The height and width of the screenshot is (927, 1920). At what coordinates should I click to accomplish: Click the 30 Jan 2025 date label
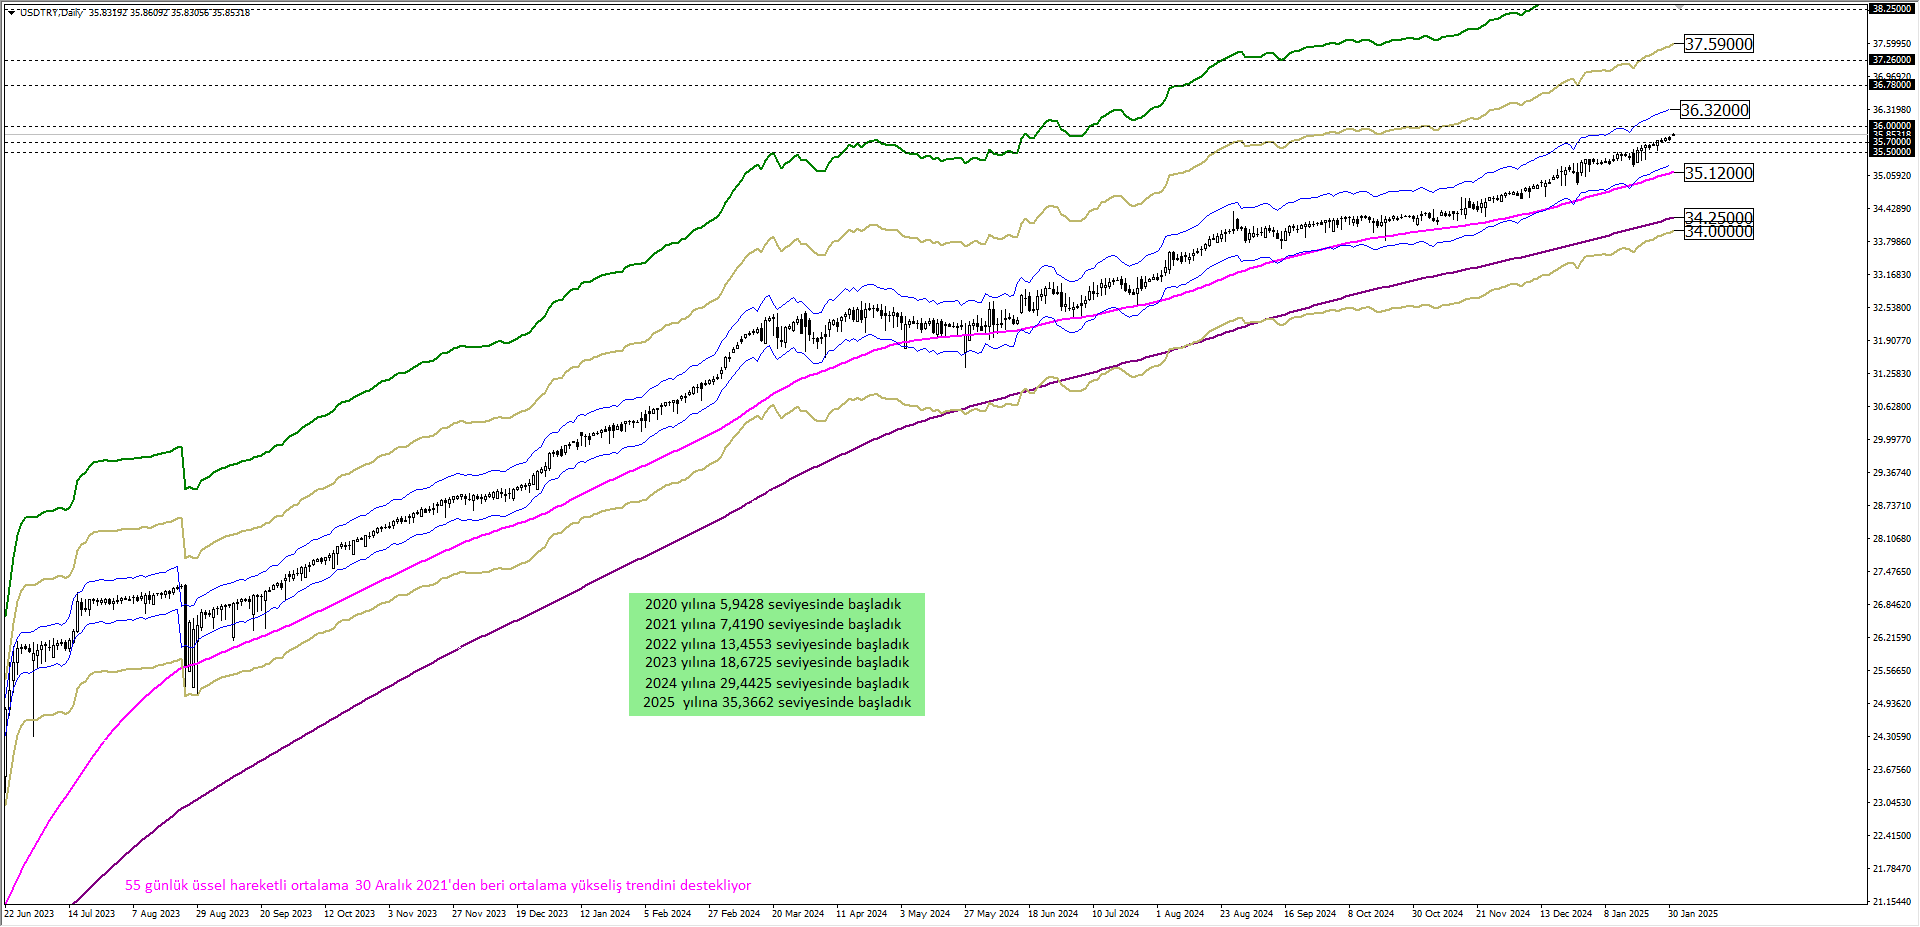[x=1693, y=914]
